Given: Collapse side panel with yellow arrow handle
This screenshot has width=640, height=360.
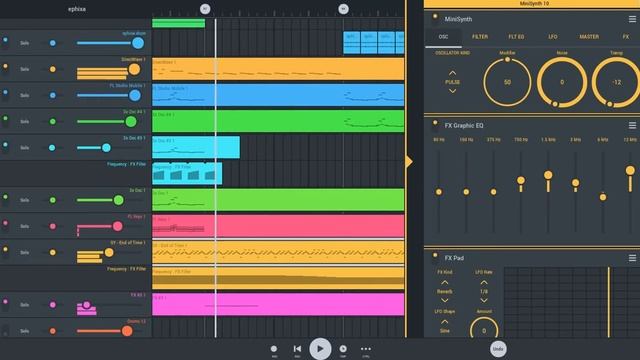Looking at the screenshot, I should 409,162.
